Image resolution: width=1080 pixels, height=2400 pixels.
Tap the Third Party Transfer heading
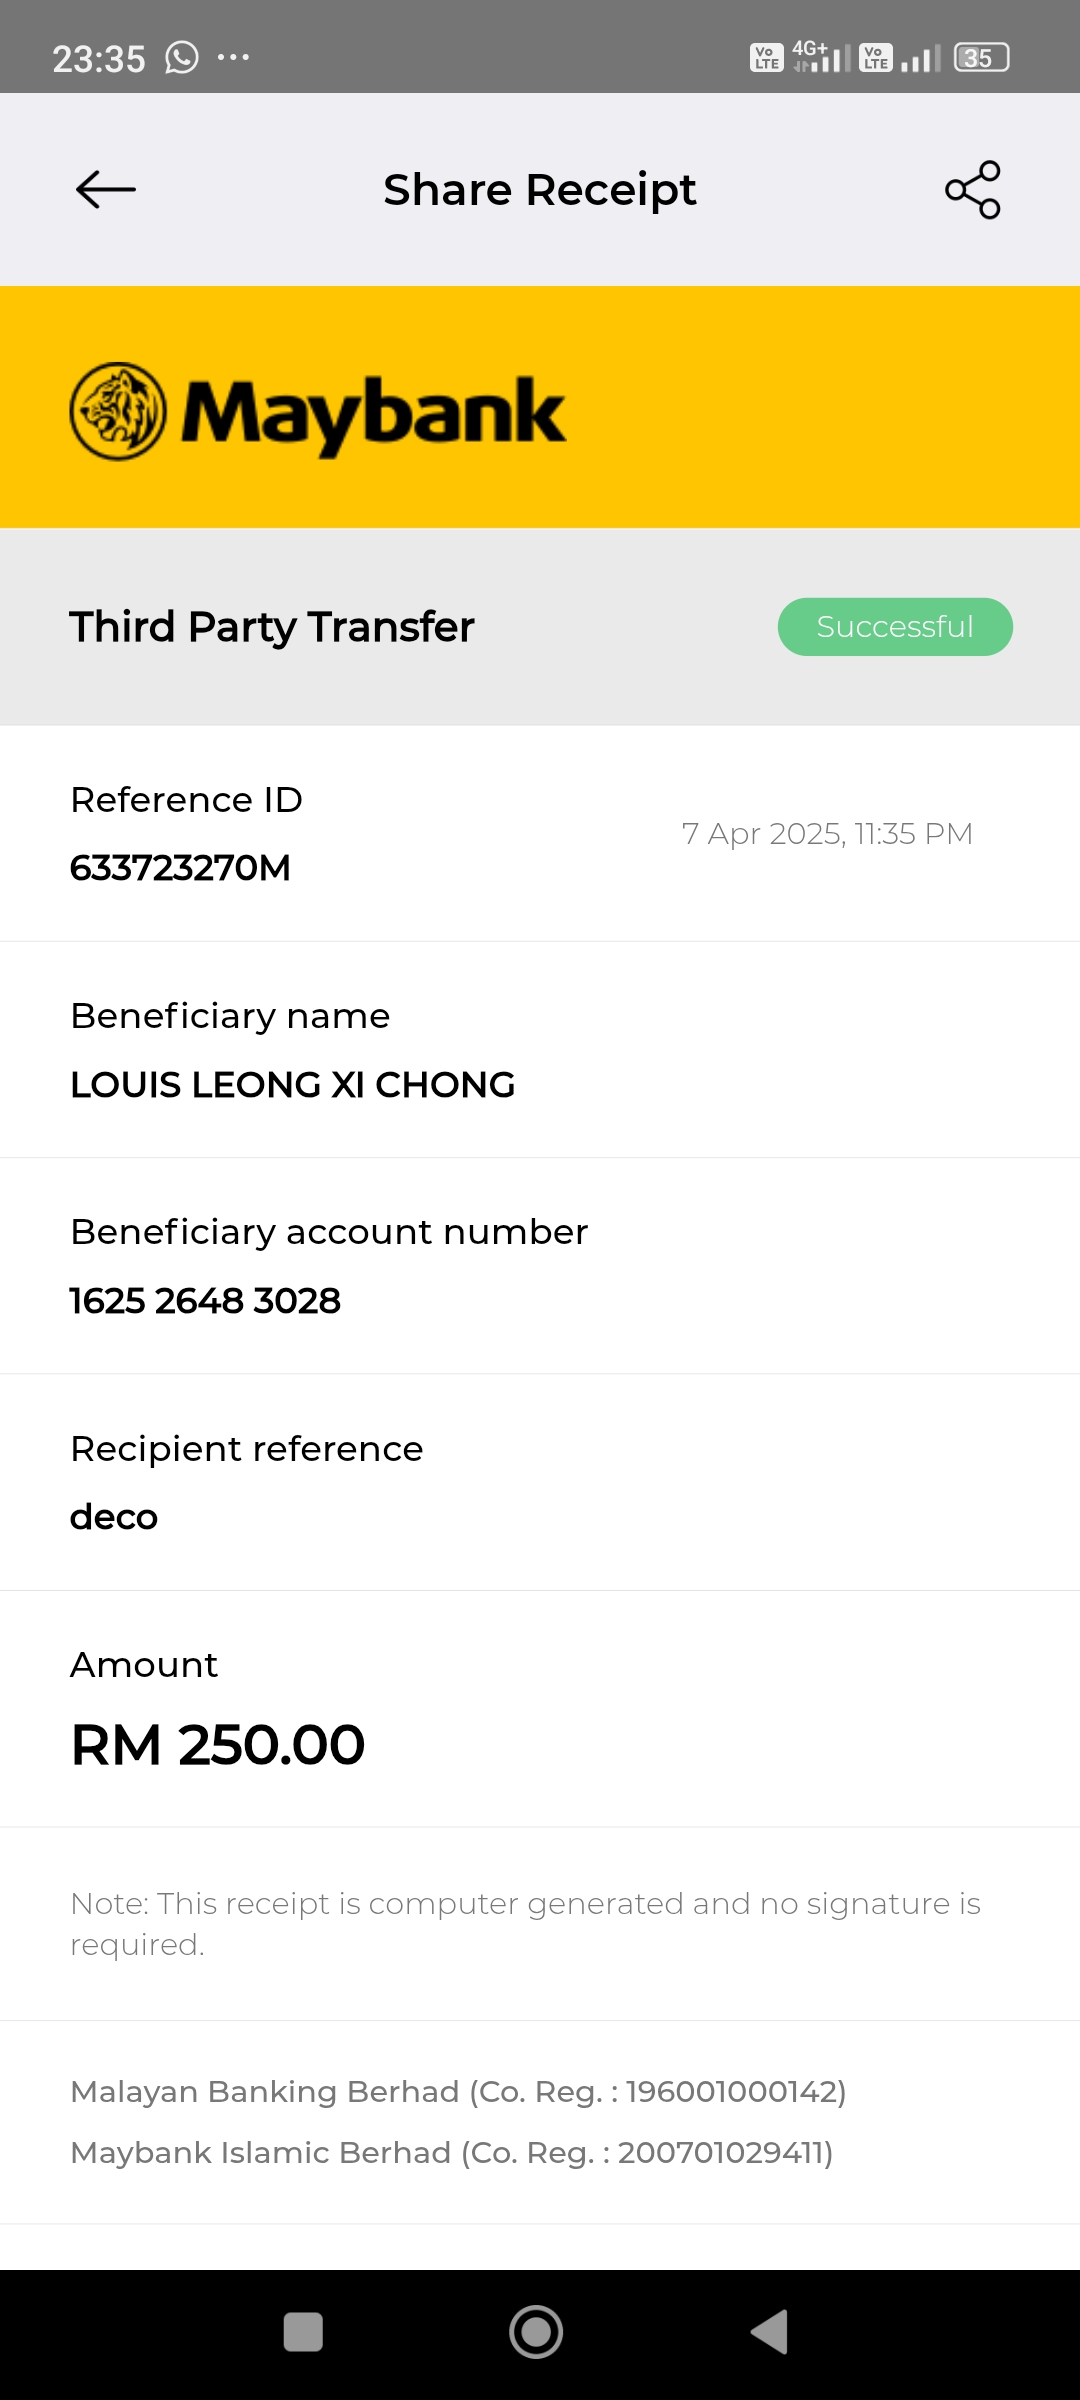click(x=272, y=627)
